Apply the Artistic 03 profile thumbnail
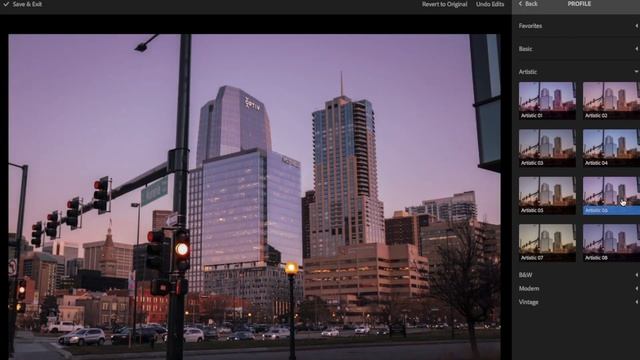640x360 pixels. [x=547, y=148]
